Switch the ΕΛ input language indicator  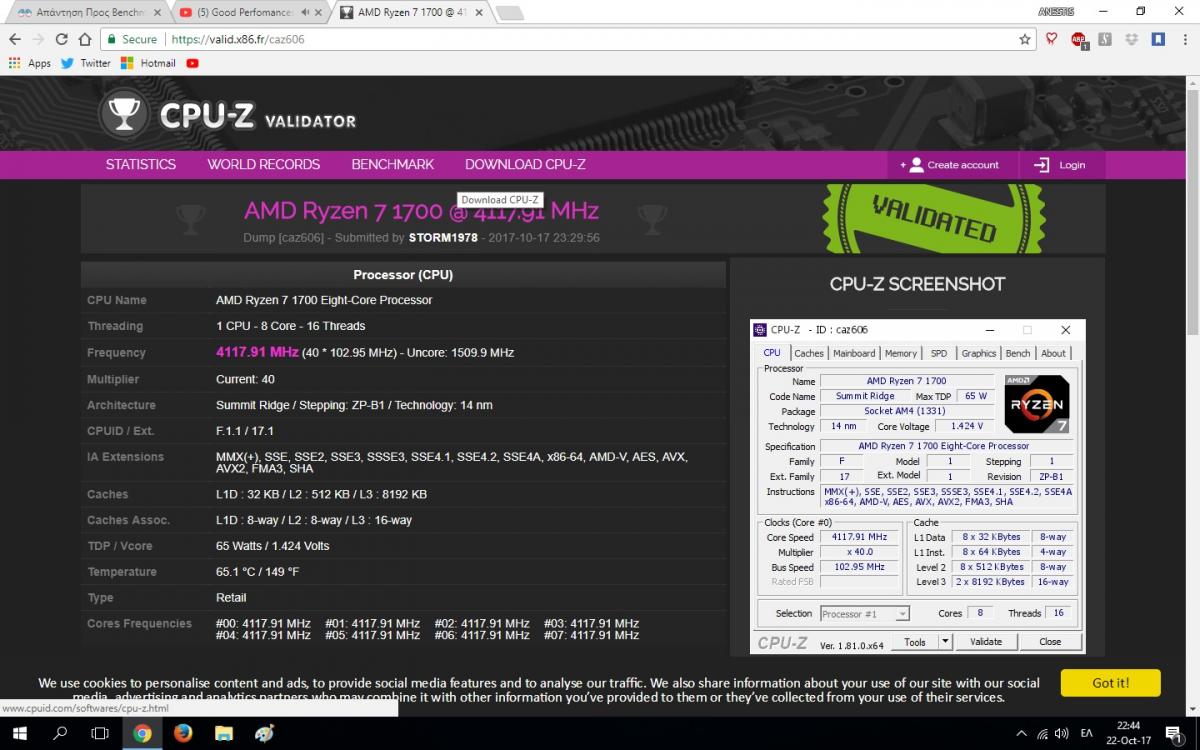[x=1088, y=733]
